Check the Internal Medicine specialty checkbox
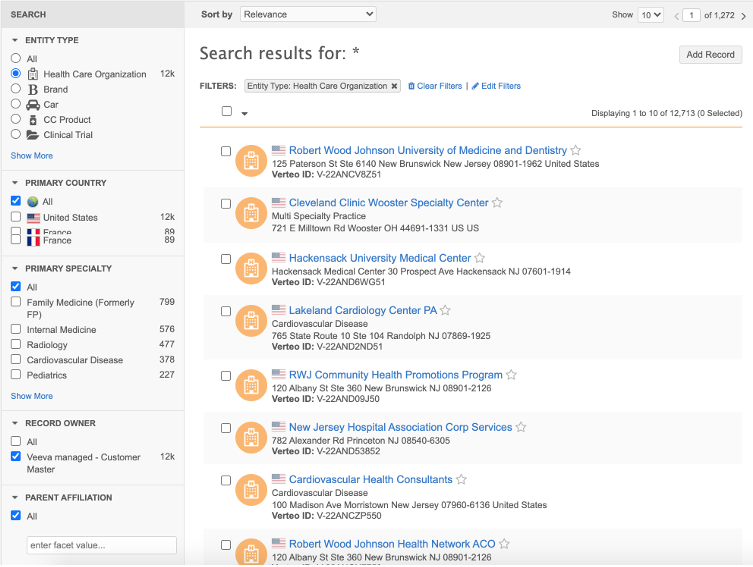Viewport: 753px width, 567px height. [16, 329]
